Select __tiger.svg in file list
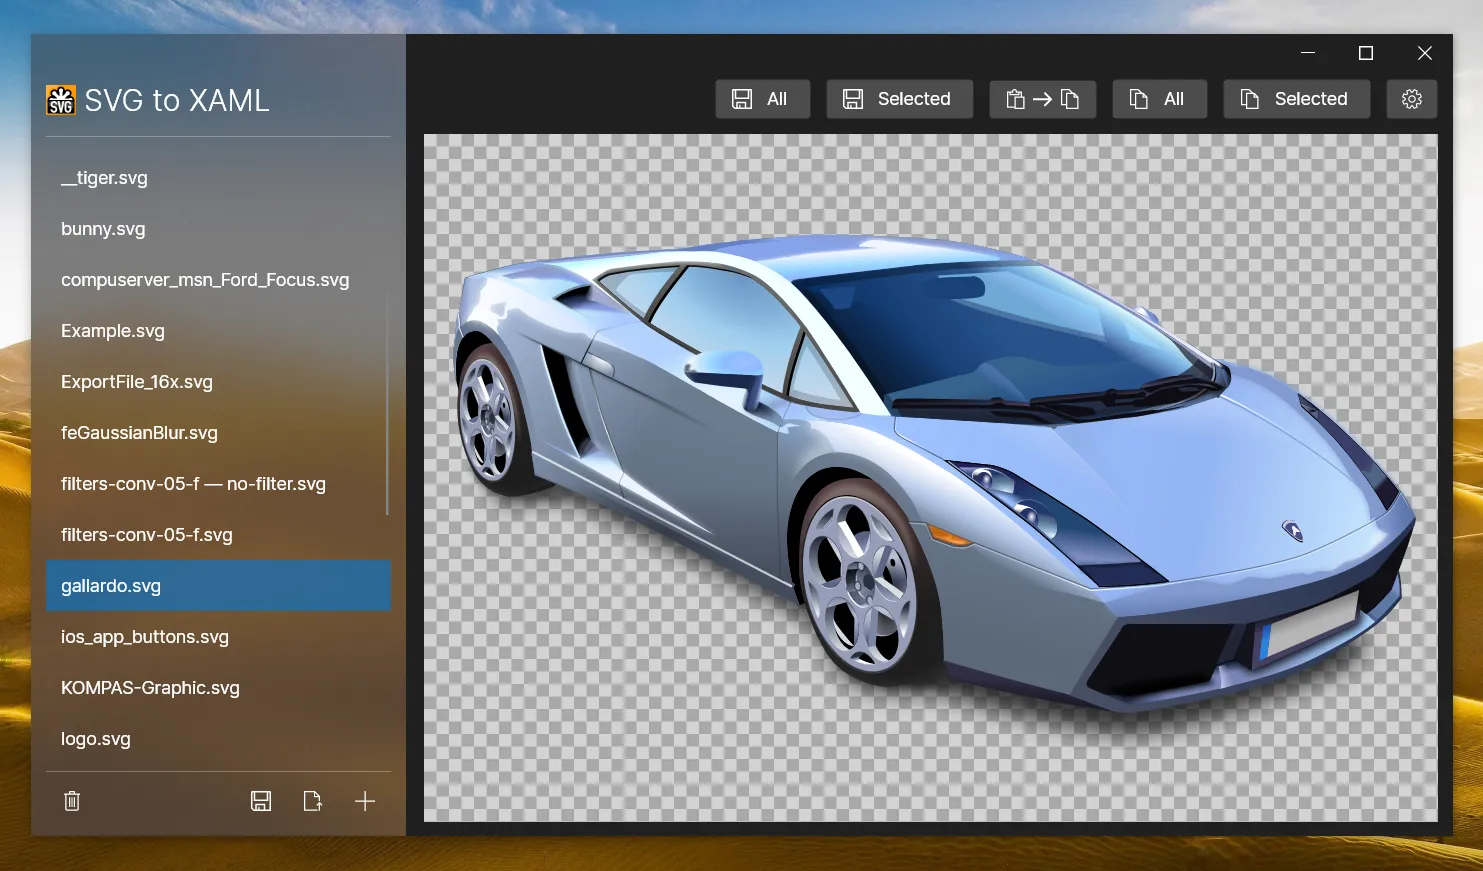The height and width of the screenshot is (871, 1483). tap(218, 178)
